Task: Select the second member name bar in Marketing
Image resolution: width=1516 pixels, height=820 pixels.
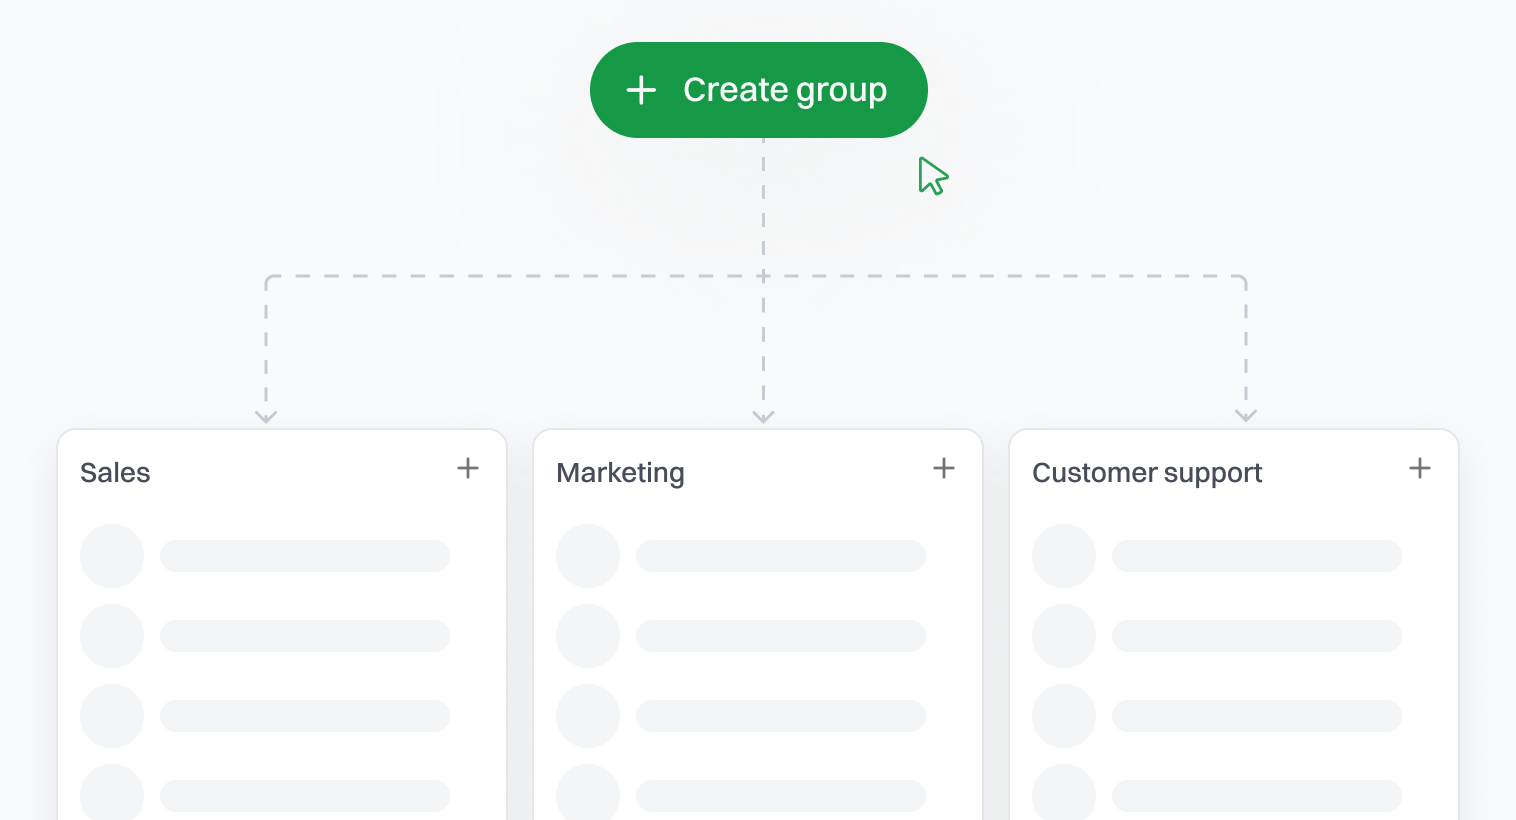Action: [781, 636]
